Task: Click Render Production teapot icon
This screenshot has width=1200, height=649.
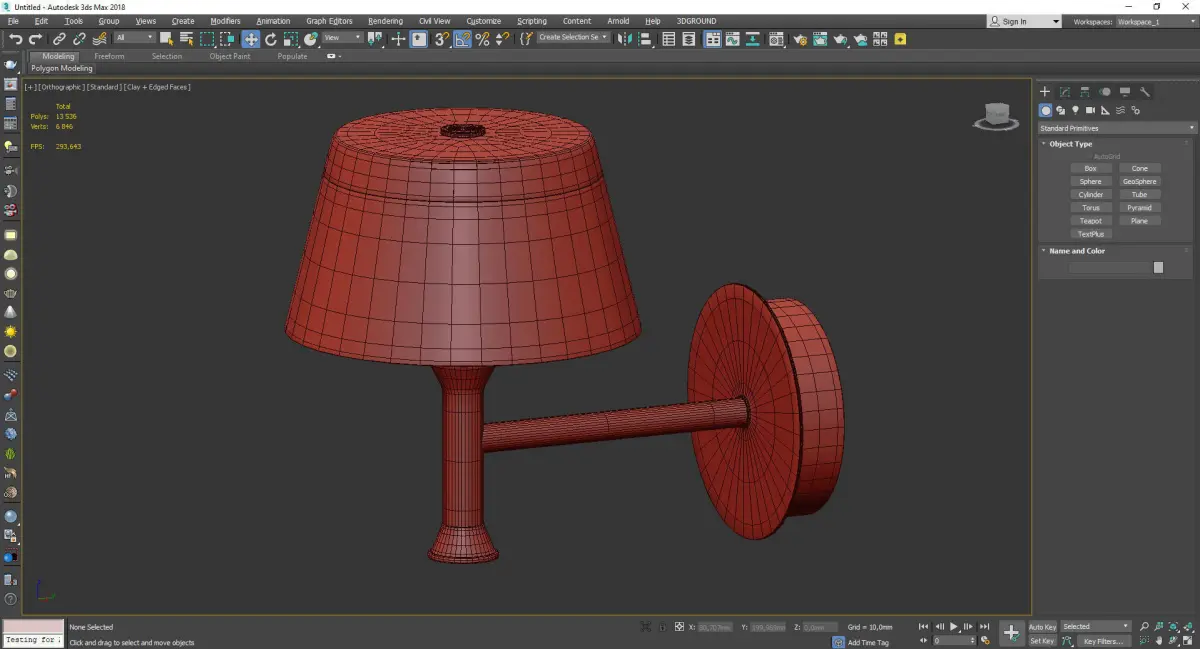Action: [x=840, y=39]
